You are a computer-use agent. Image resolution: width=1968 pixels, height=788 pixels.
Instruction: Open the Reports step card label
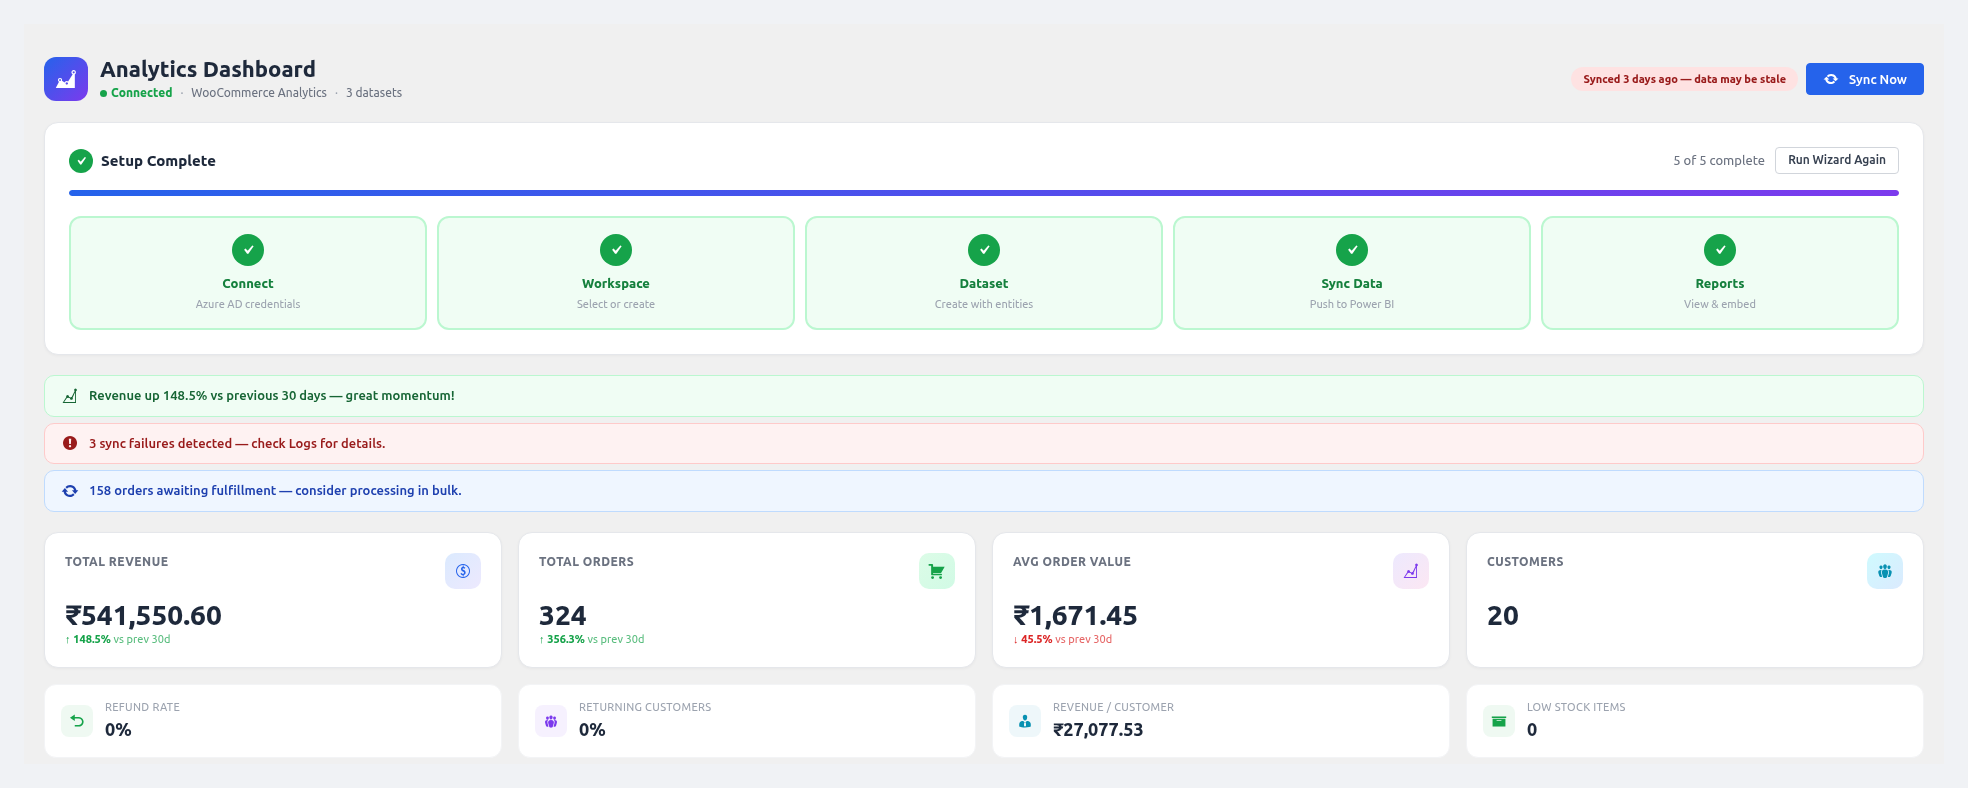pyautogui.click(x=1720, y=284)
